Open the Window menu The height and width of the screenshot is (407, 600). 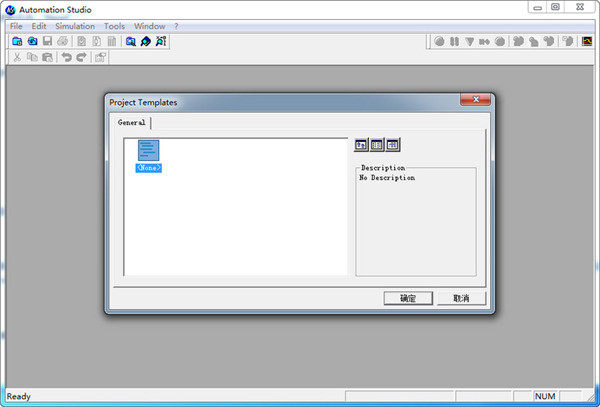tap(150, 26)
